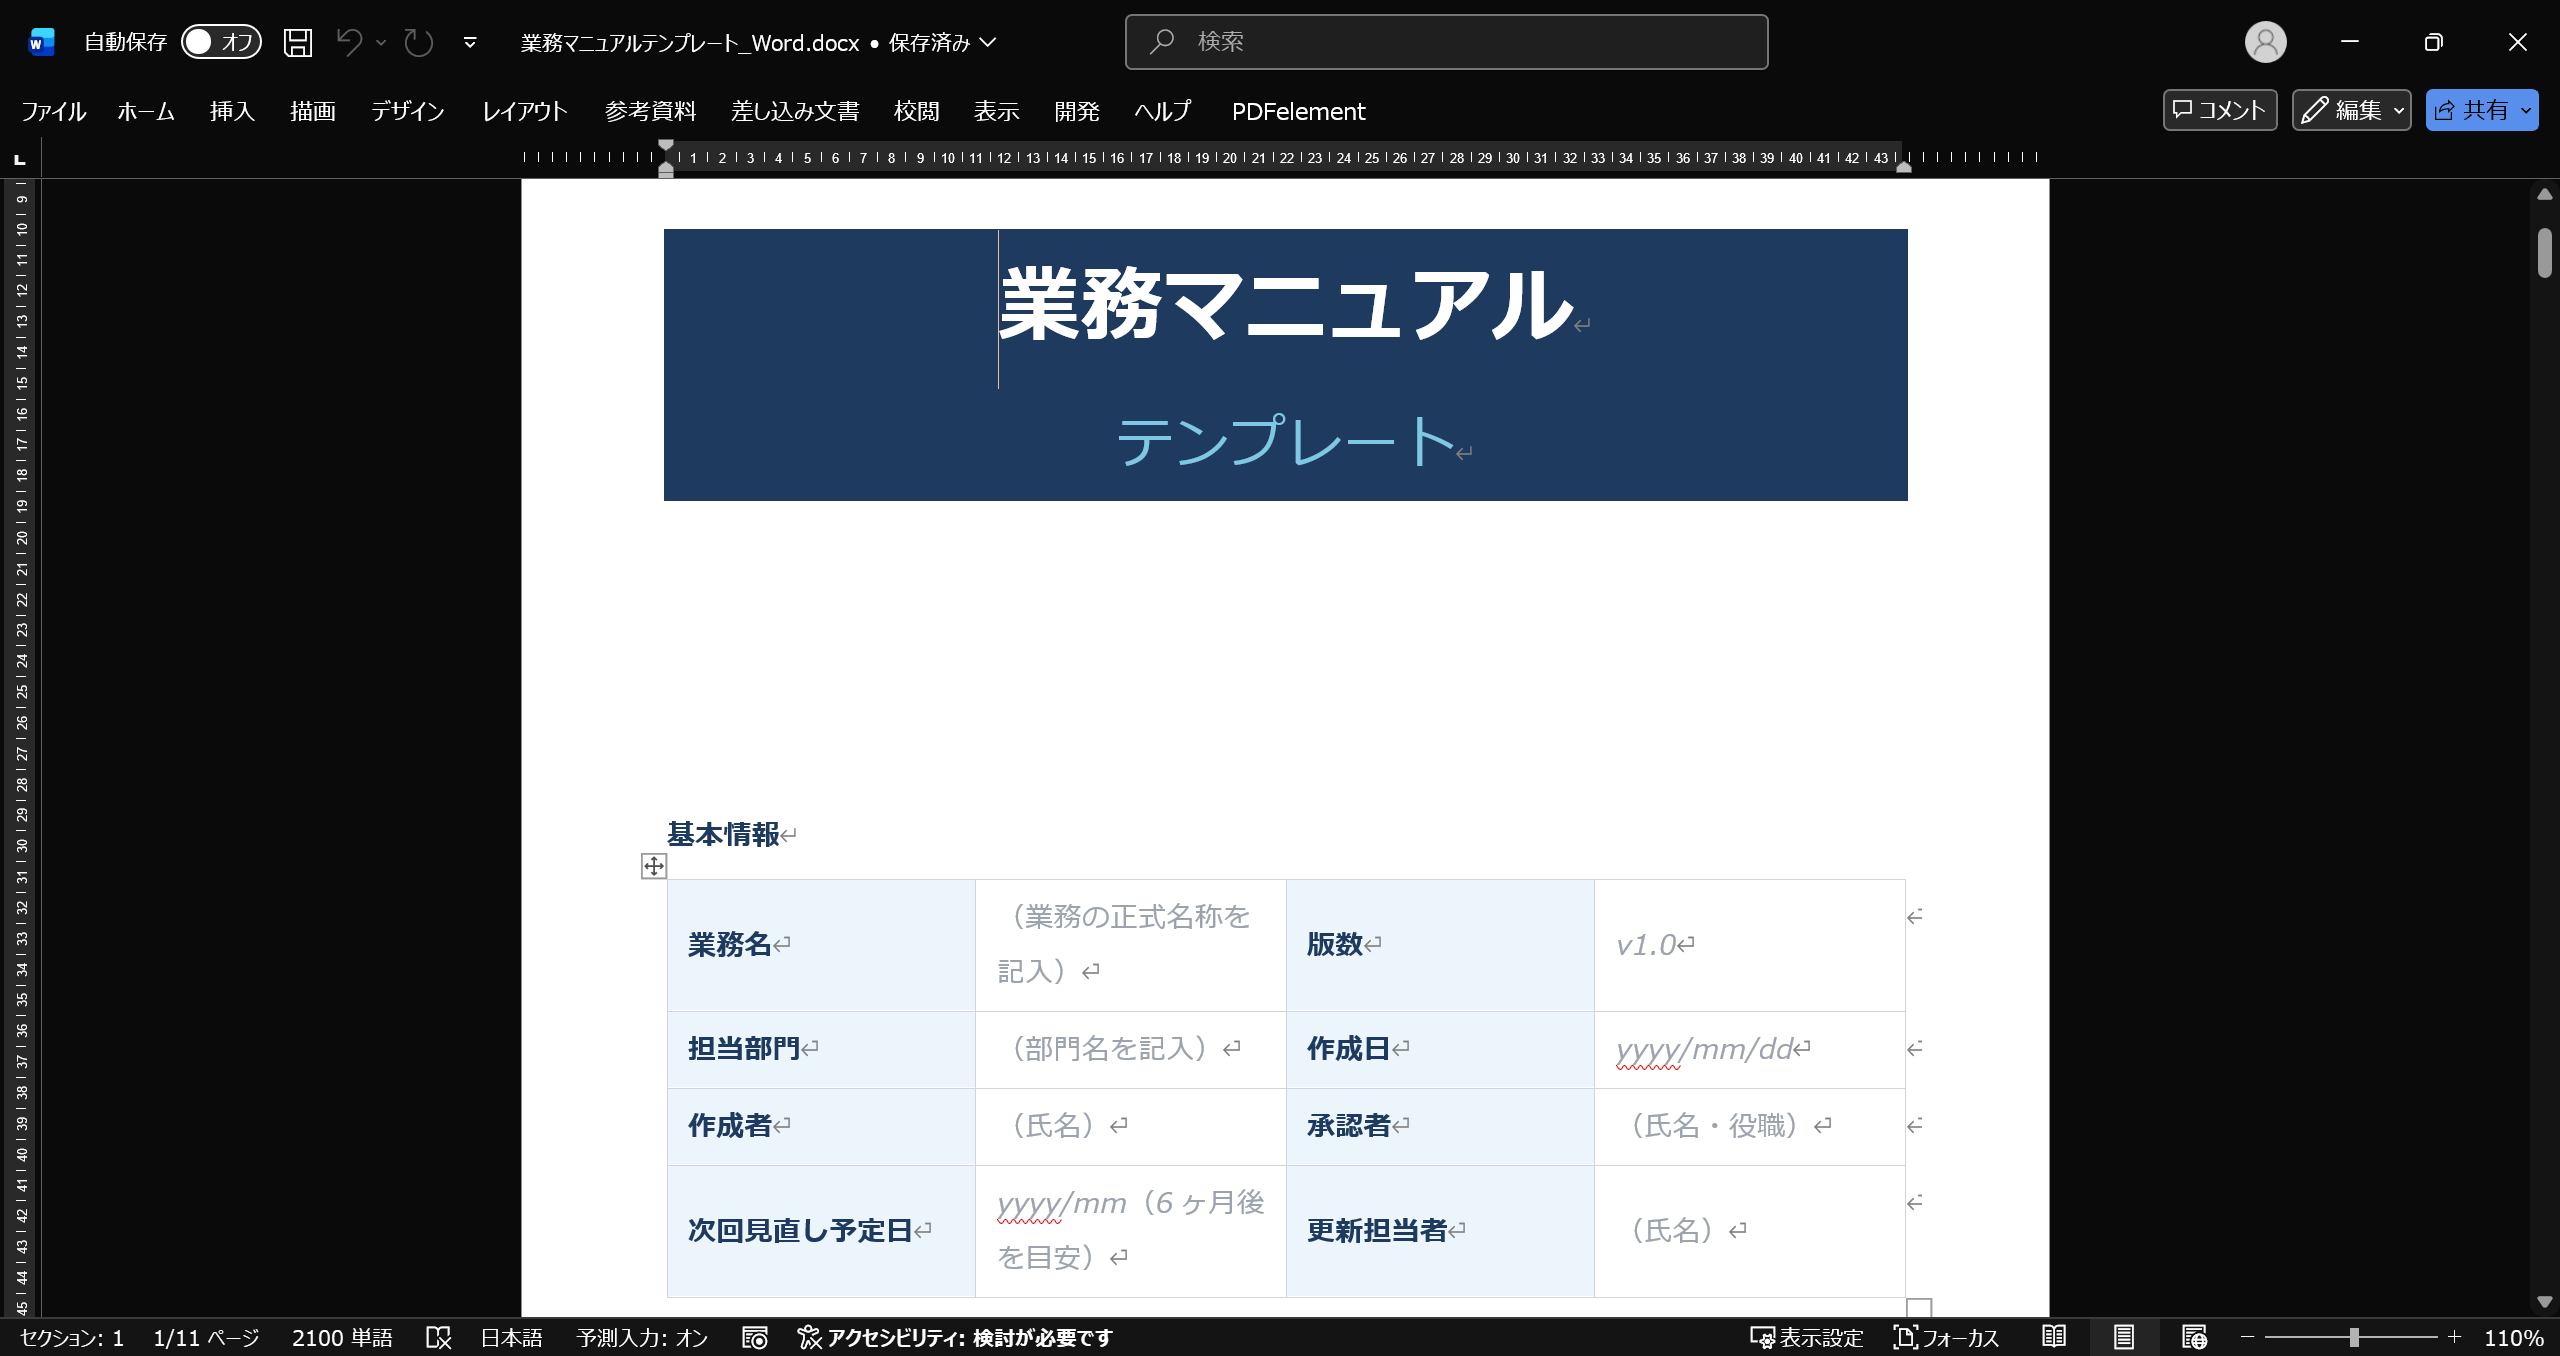Switch to Read Mode view icon
Image resolution: width=2560 pixels, height=1356 pixels.
pyautogui.click(x=2054, y=1337)
